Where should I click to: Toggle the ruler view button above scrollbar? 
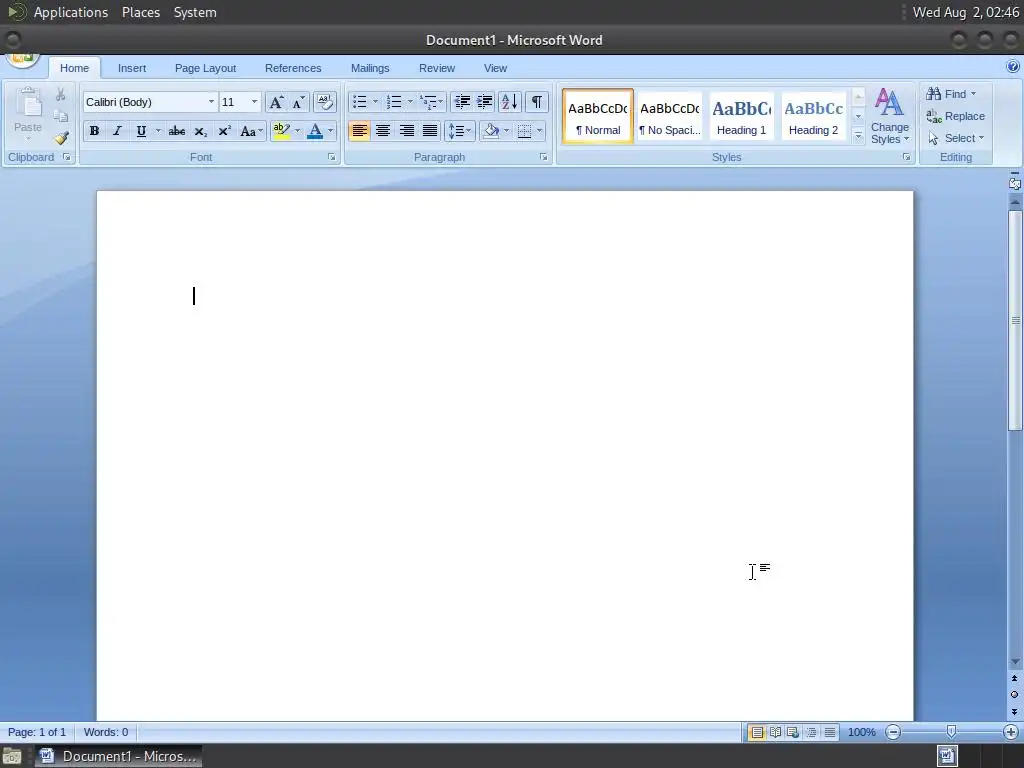[x=1014, y=184]
